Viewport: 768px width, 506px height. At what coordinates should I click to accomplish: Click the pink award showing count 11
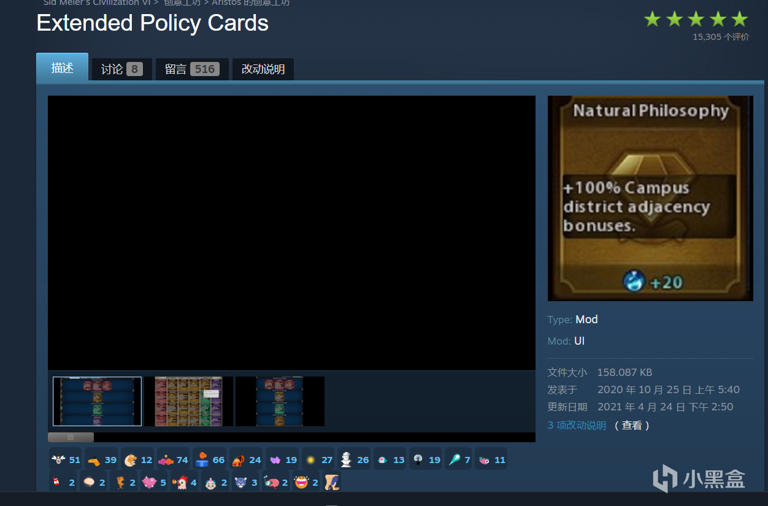485,460
